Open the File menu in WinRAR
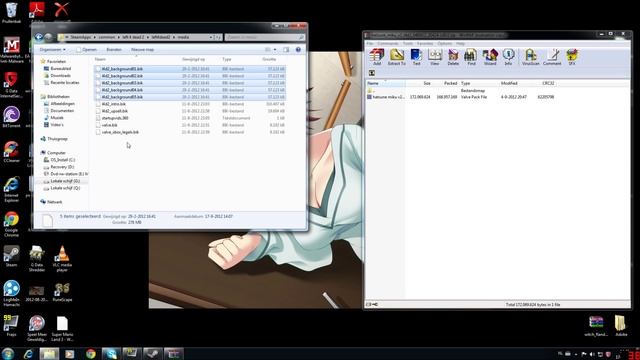Viewport: 640px width, 360px height. (x=370, y=43)
